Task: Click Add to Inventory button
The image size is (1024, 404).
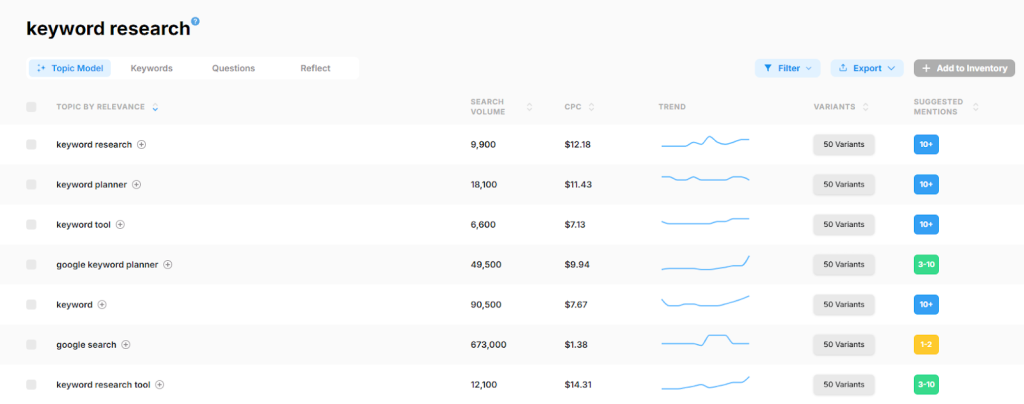Action: coord(964,68)
